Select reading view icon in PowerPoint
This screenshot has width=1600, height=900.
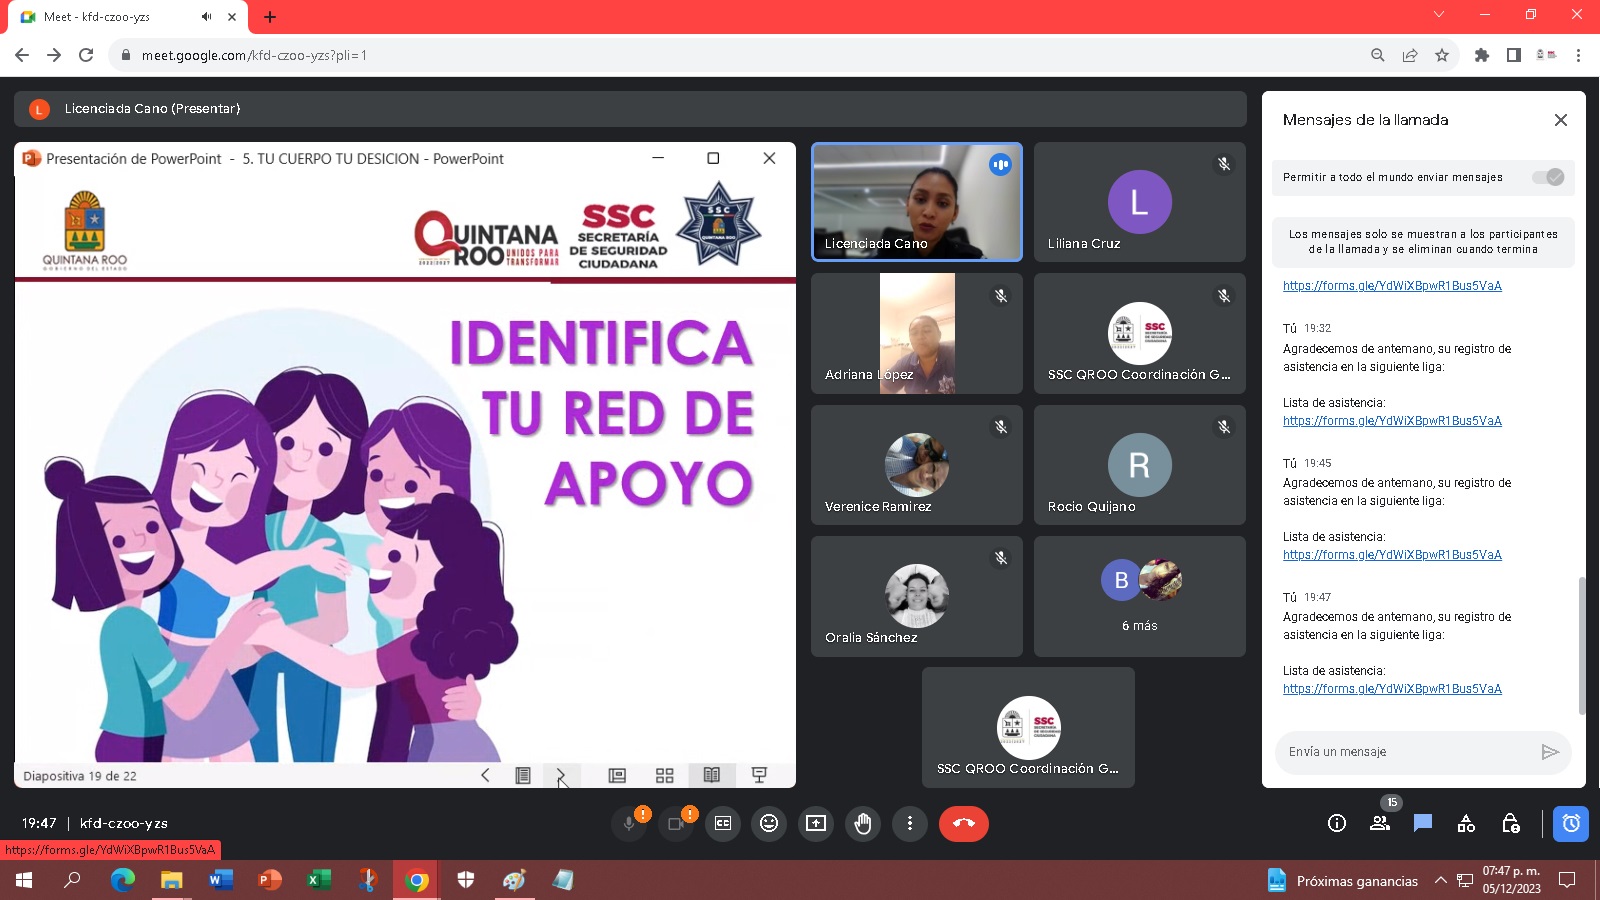click(711, 775)
